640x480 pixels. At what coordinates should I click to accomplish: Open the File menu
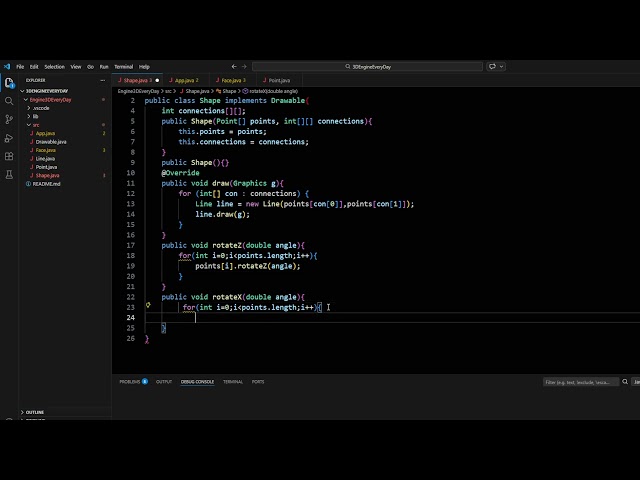[x=20, y=67]
